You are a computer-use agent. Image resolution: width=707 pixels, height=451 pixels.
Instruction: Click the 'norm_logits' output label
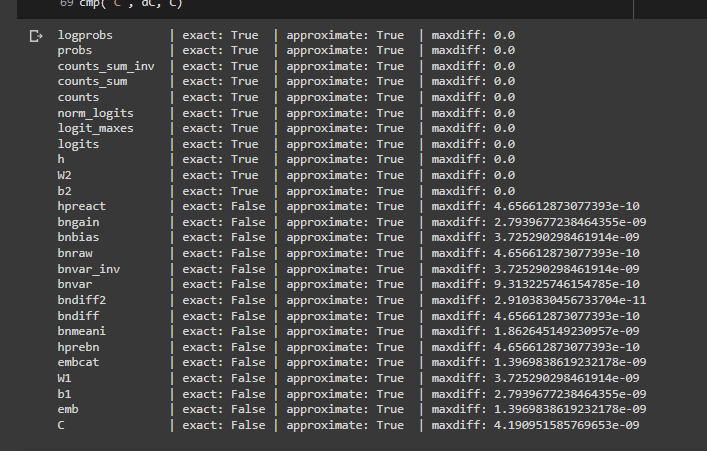coord(96,113)
